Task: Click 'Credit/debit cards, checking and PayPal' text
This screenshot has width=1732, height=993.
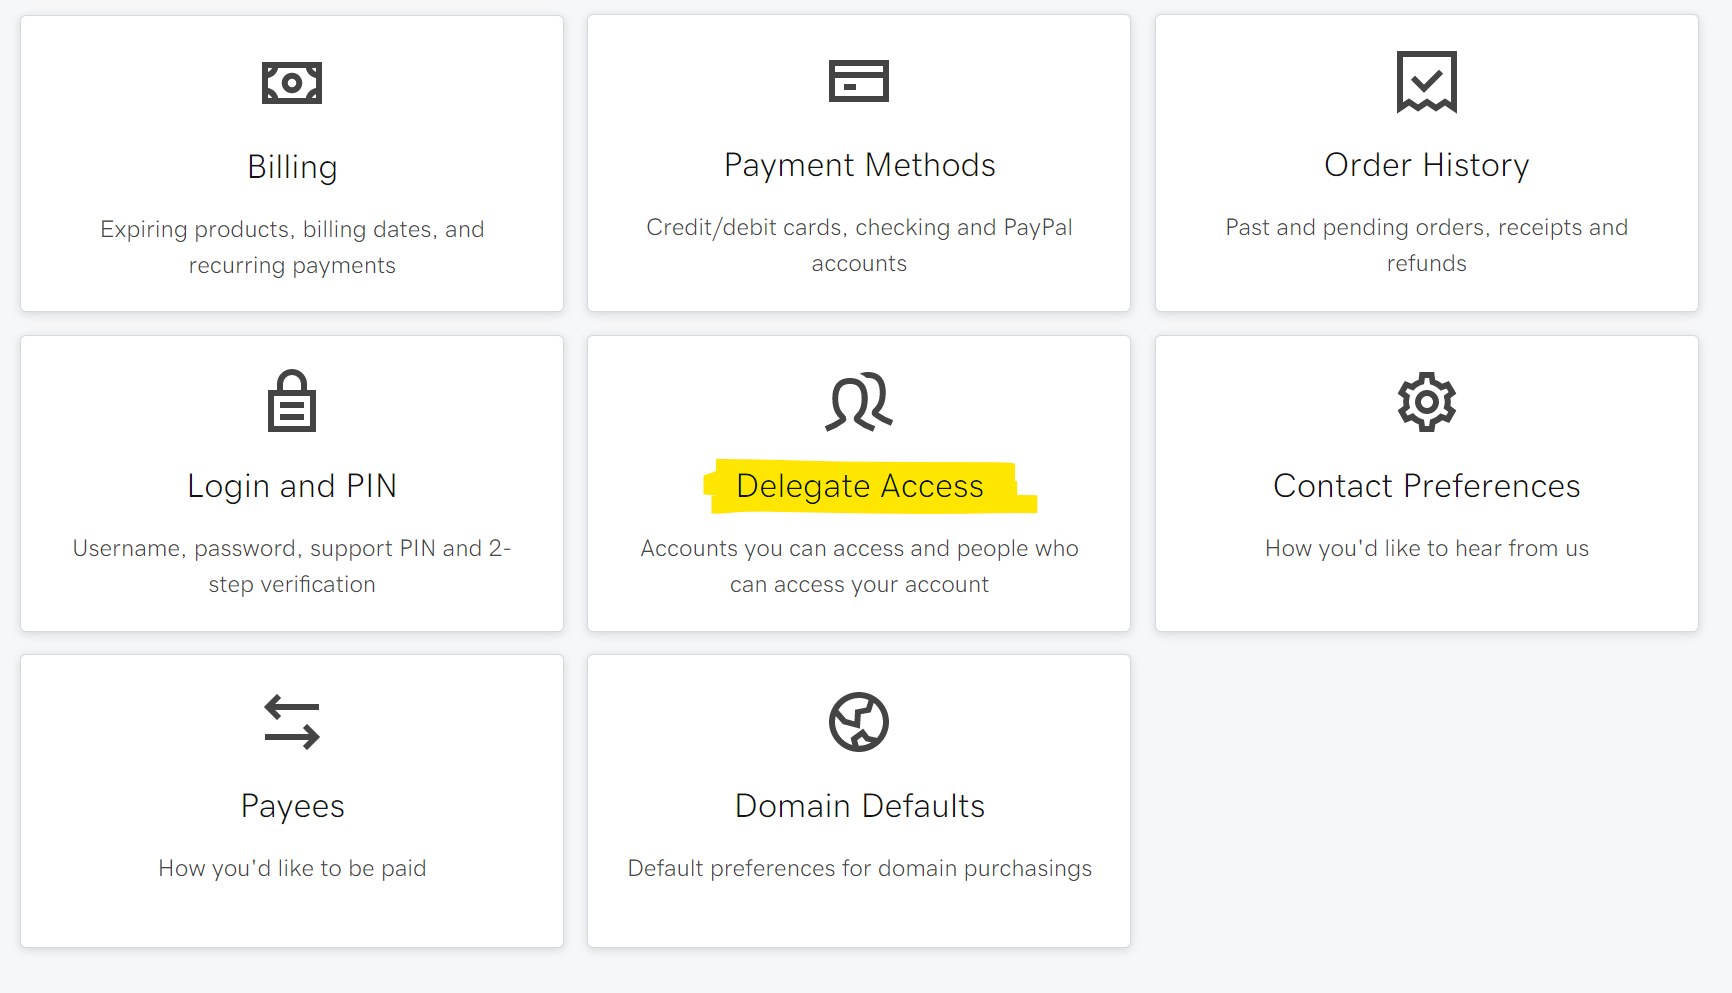Action: click(x=859, y=245)
